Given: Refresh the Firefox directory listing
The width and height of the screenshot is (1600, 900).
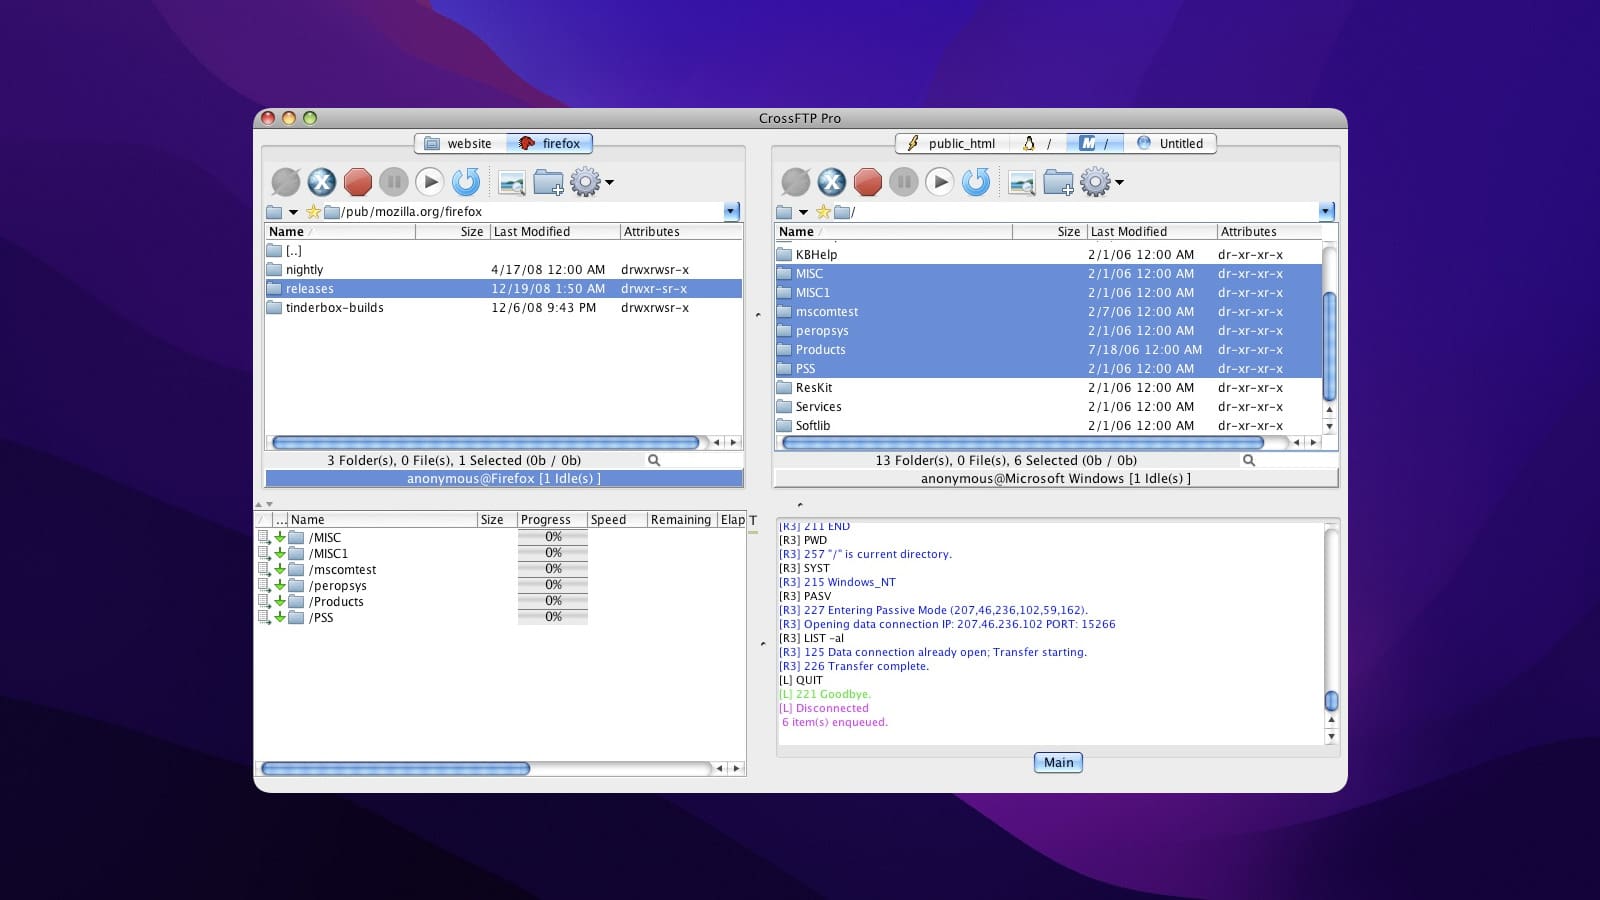Looking at the screenshot, I should [x=467, y=183].
